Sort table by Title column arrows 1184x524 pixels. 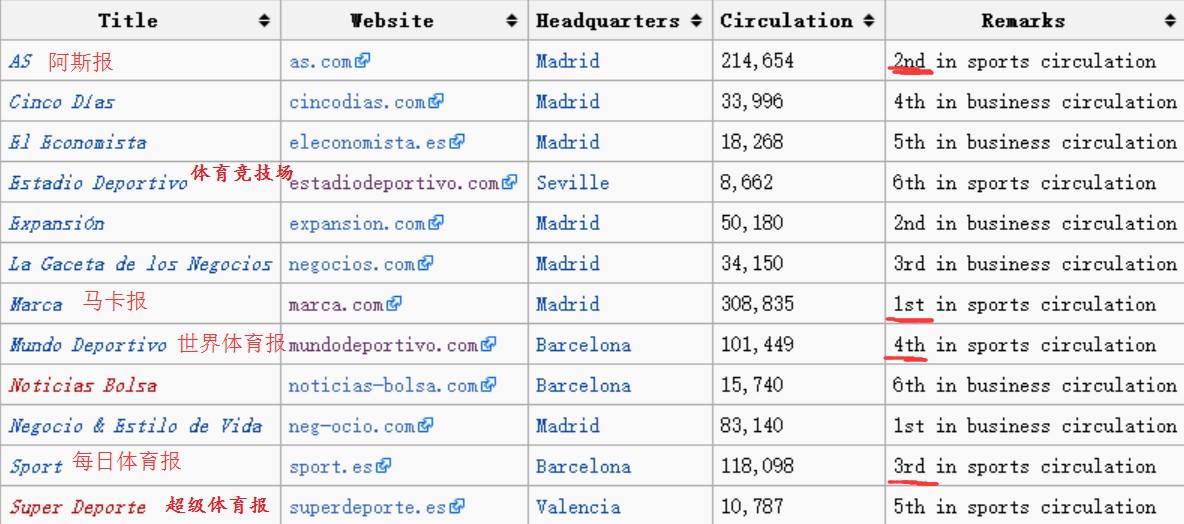[264, 20]
